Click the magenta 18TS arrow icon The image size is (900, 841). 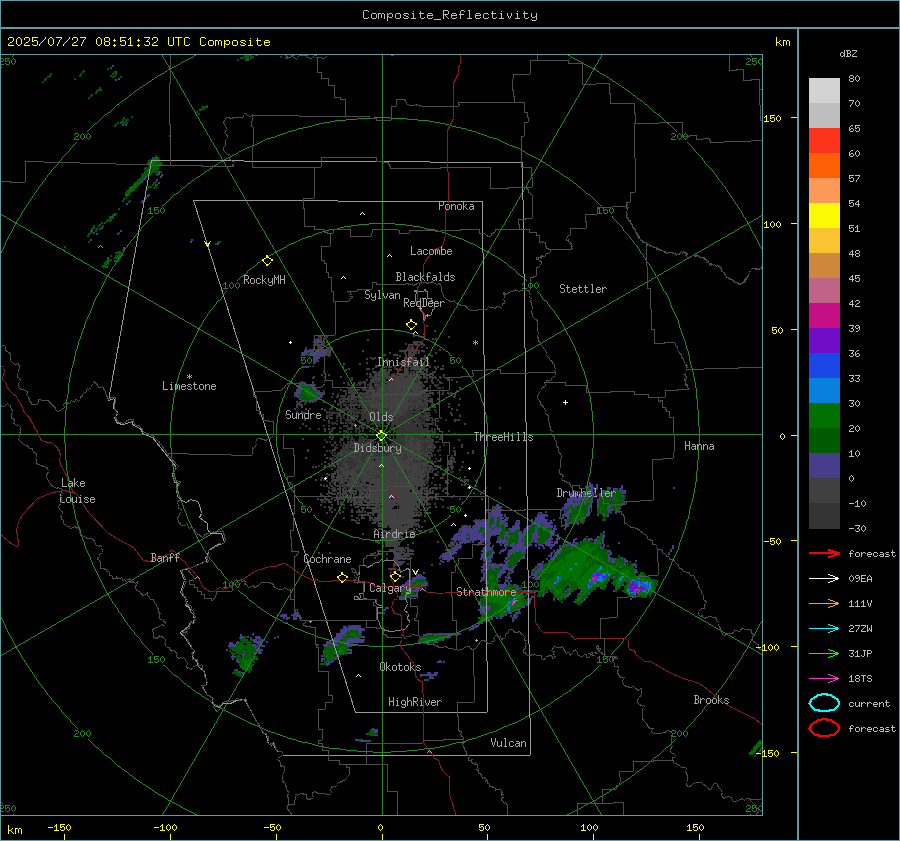(824, 679)
